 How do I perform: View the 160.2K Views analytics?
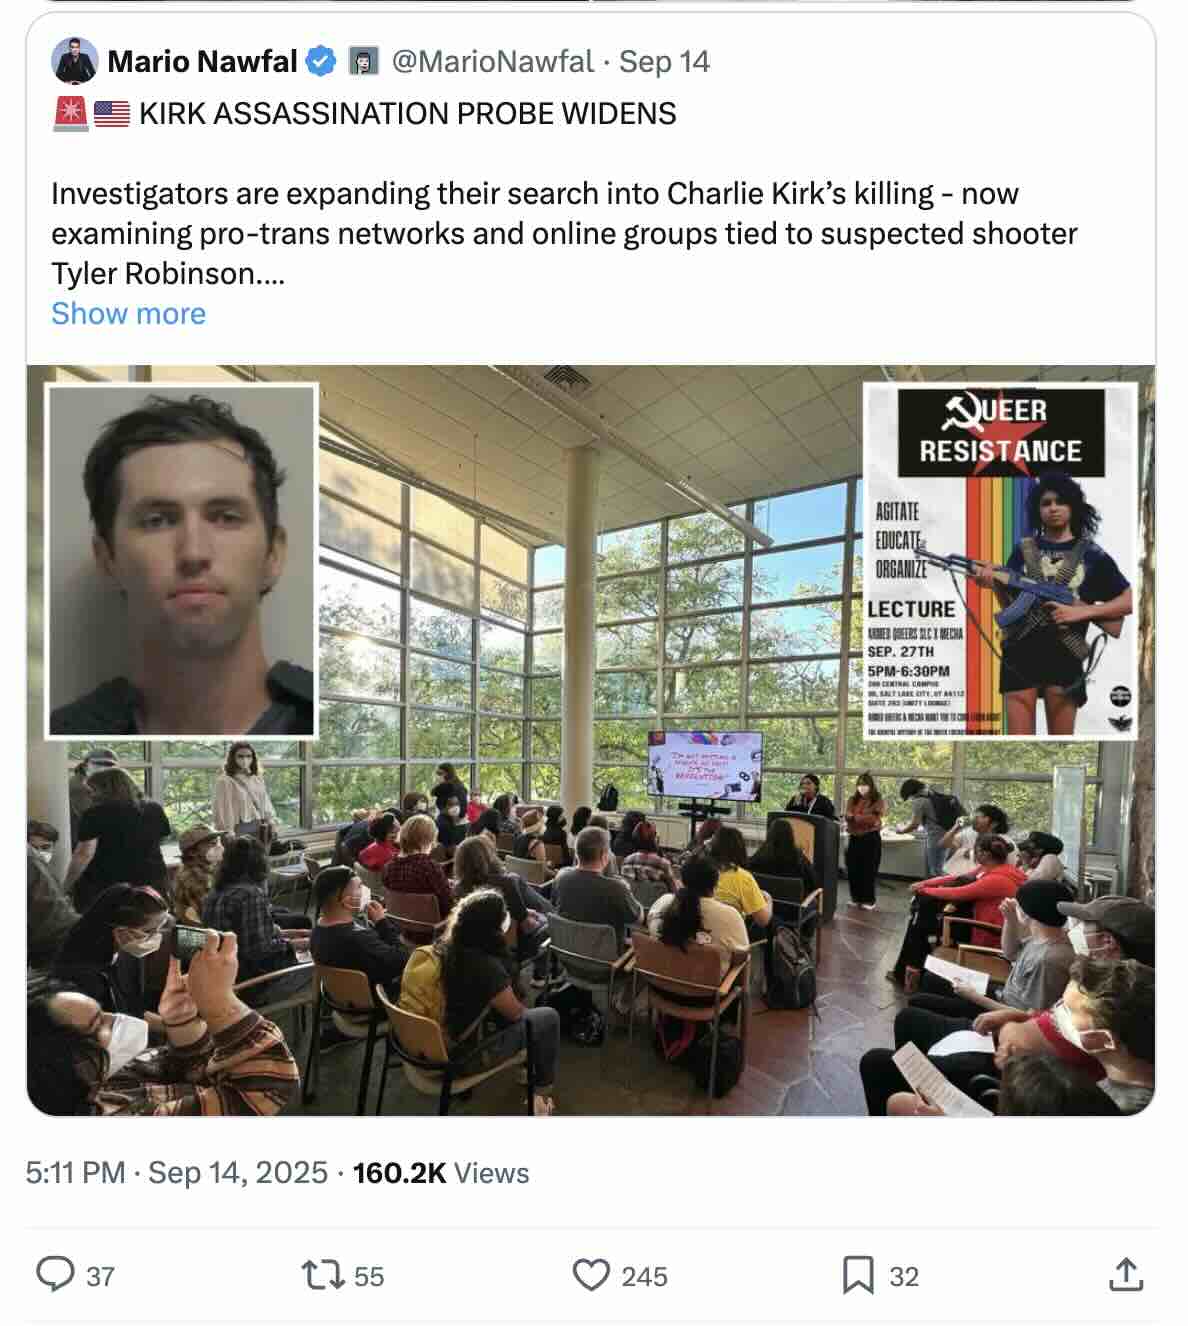(441, 1172)
